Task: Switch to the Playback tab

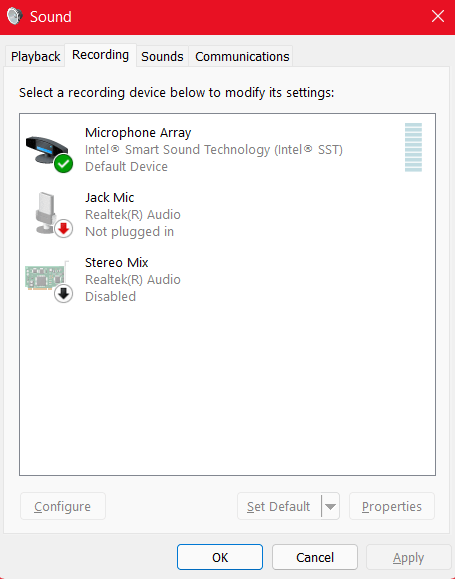Action: (x=35, y=56)
